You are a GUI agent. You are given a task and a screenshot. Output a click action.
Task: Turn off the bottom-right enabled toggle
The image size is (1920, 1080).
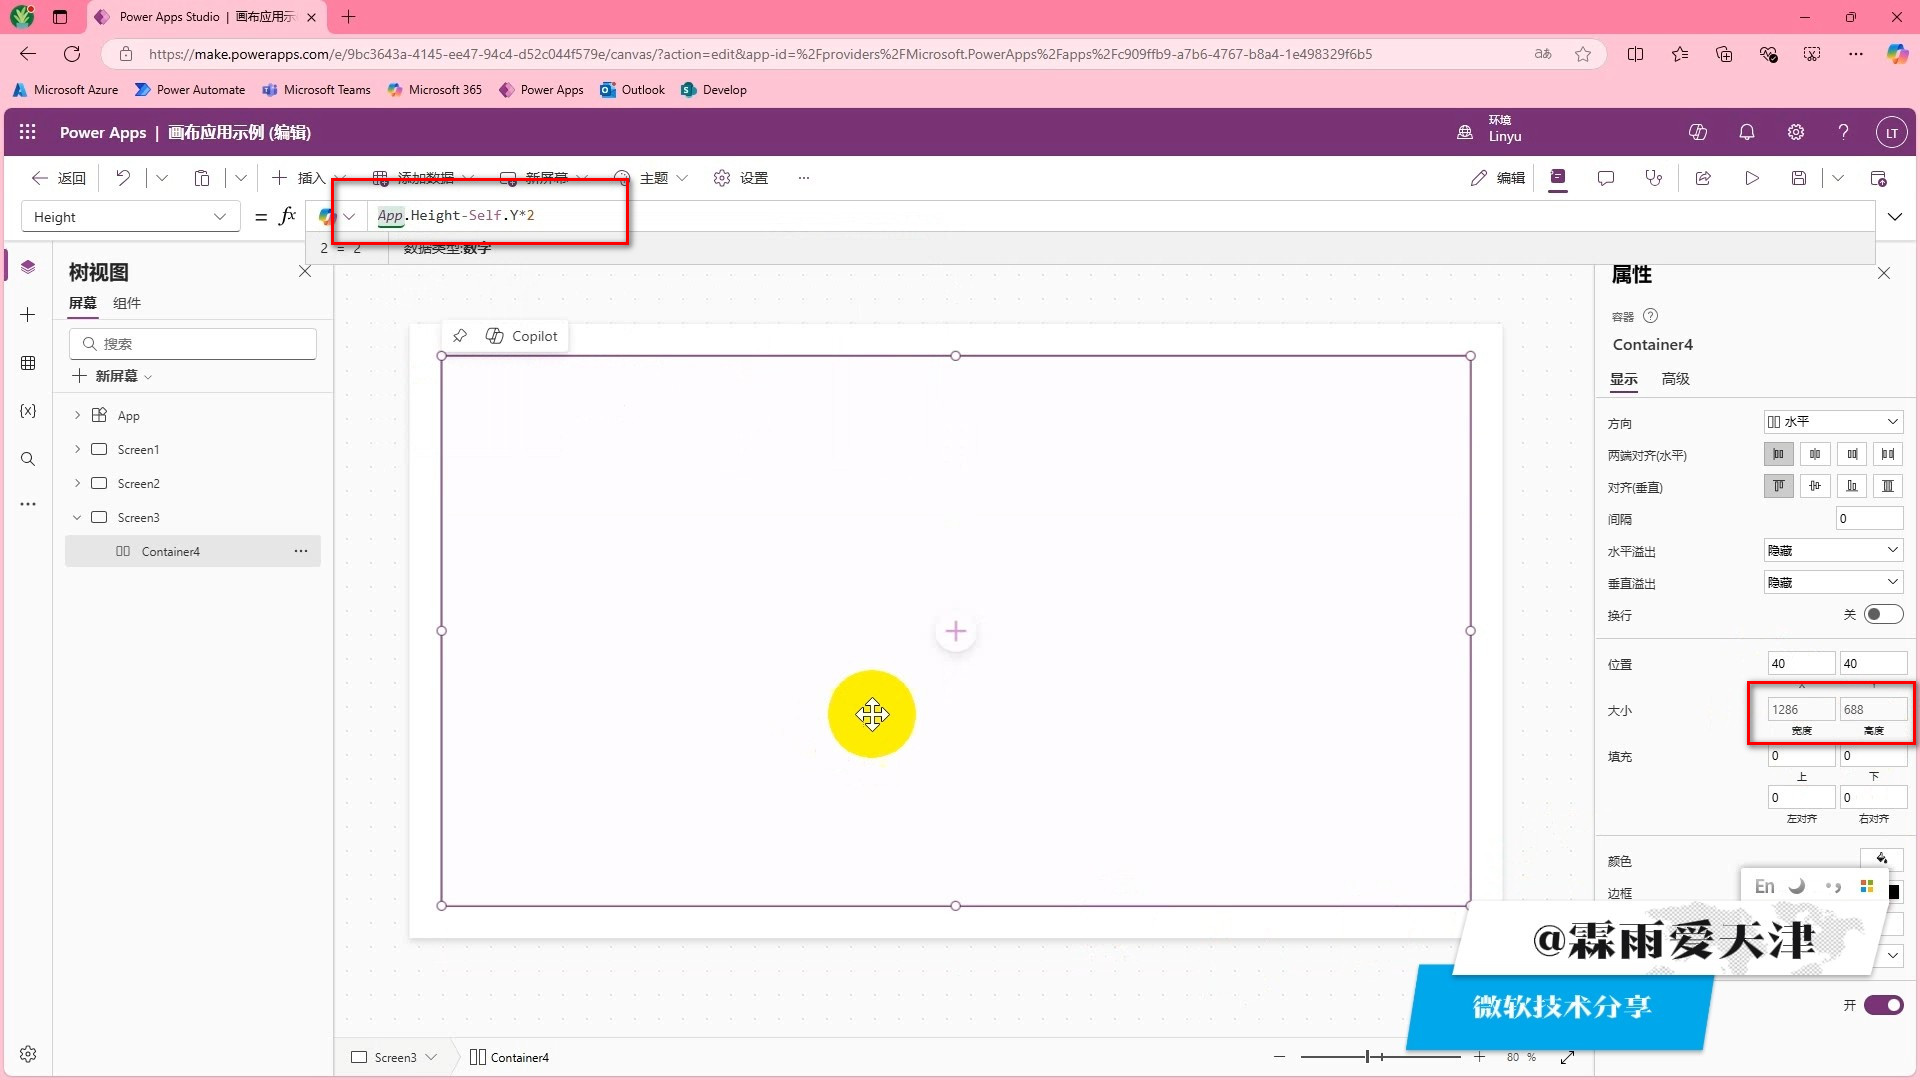pyautogui.click(x=1883, y=1005)
